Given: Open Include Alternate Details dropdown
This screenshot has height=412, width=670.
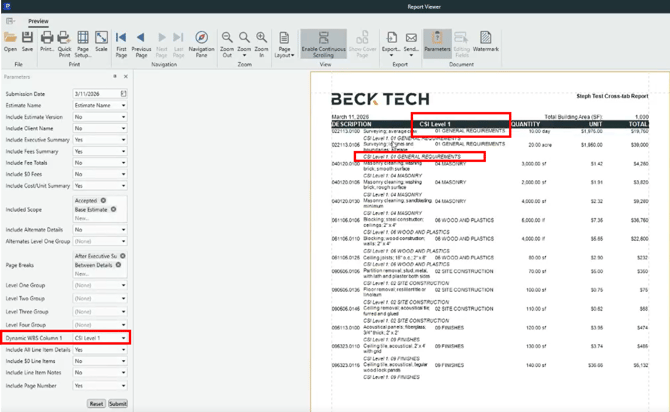Looking at the screenshot, I should click(x=123, y=230).
